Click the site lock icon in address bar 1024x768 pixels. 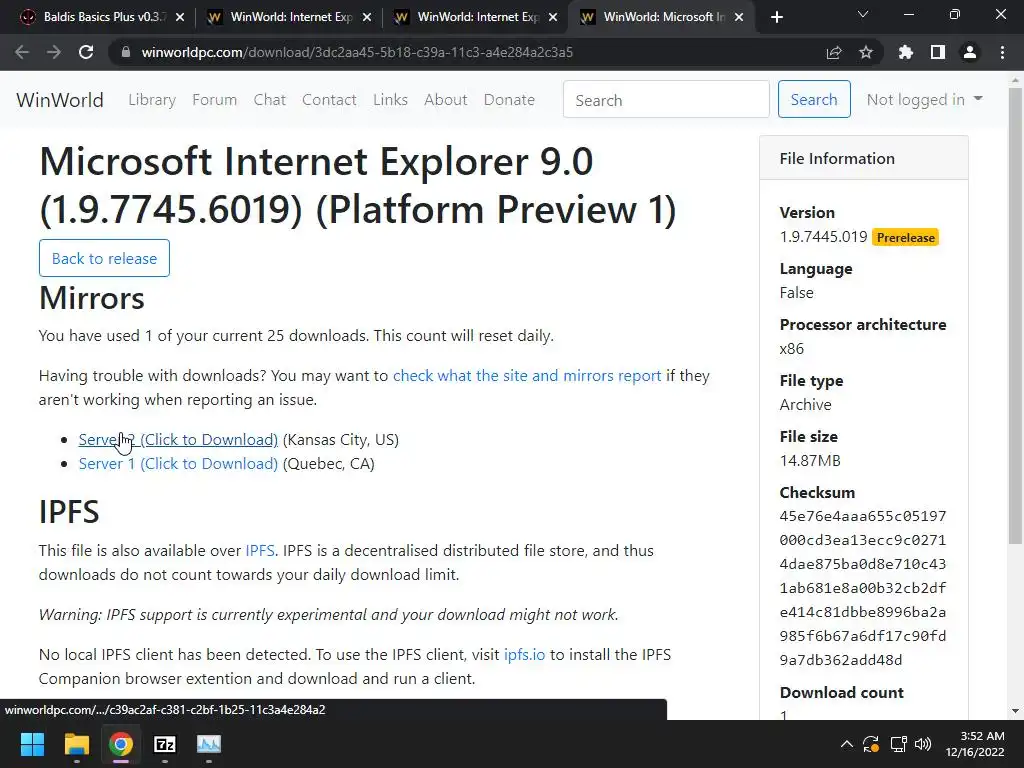(x=125, y=52)
